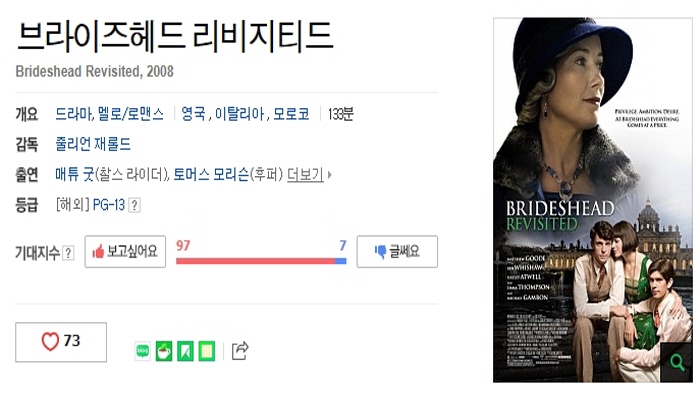Viewport: 700px width, 418px height.
Task: Click the red expectation rating bar
Action: pyautogui.click(x=255, y=261)
